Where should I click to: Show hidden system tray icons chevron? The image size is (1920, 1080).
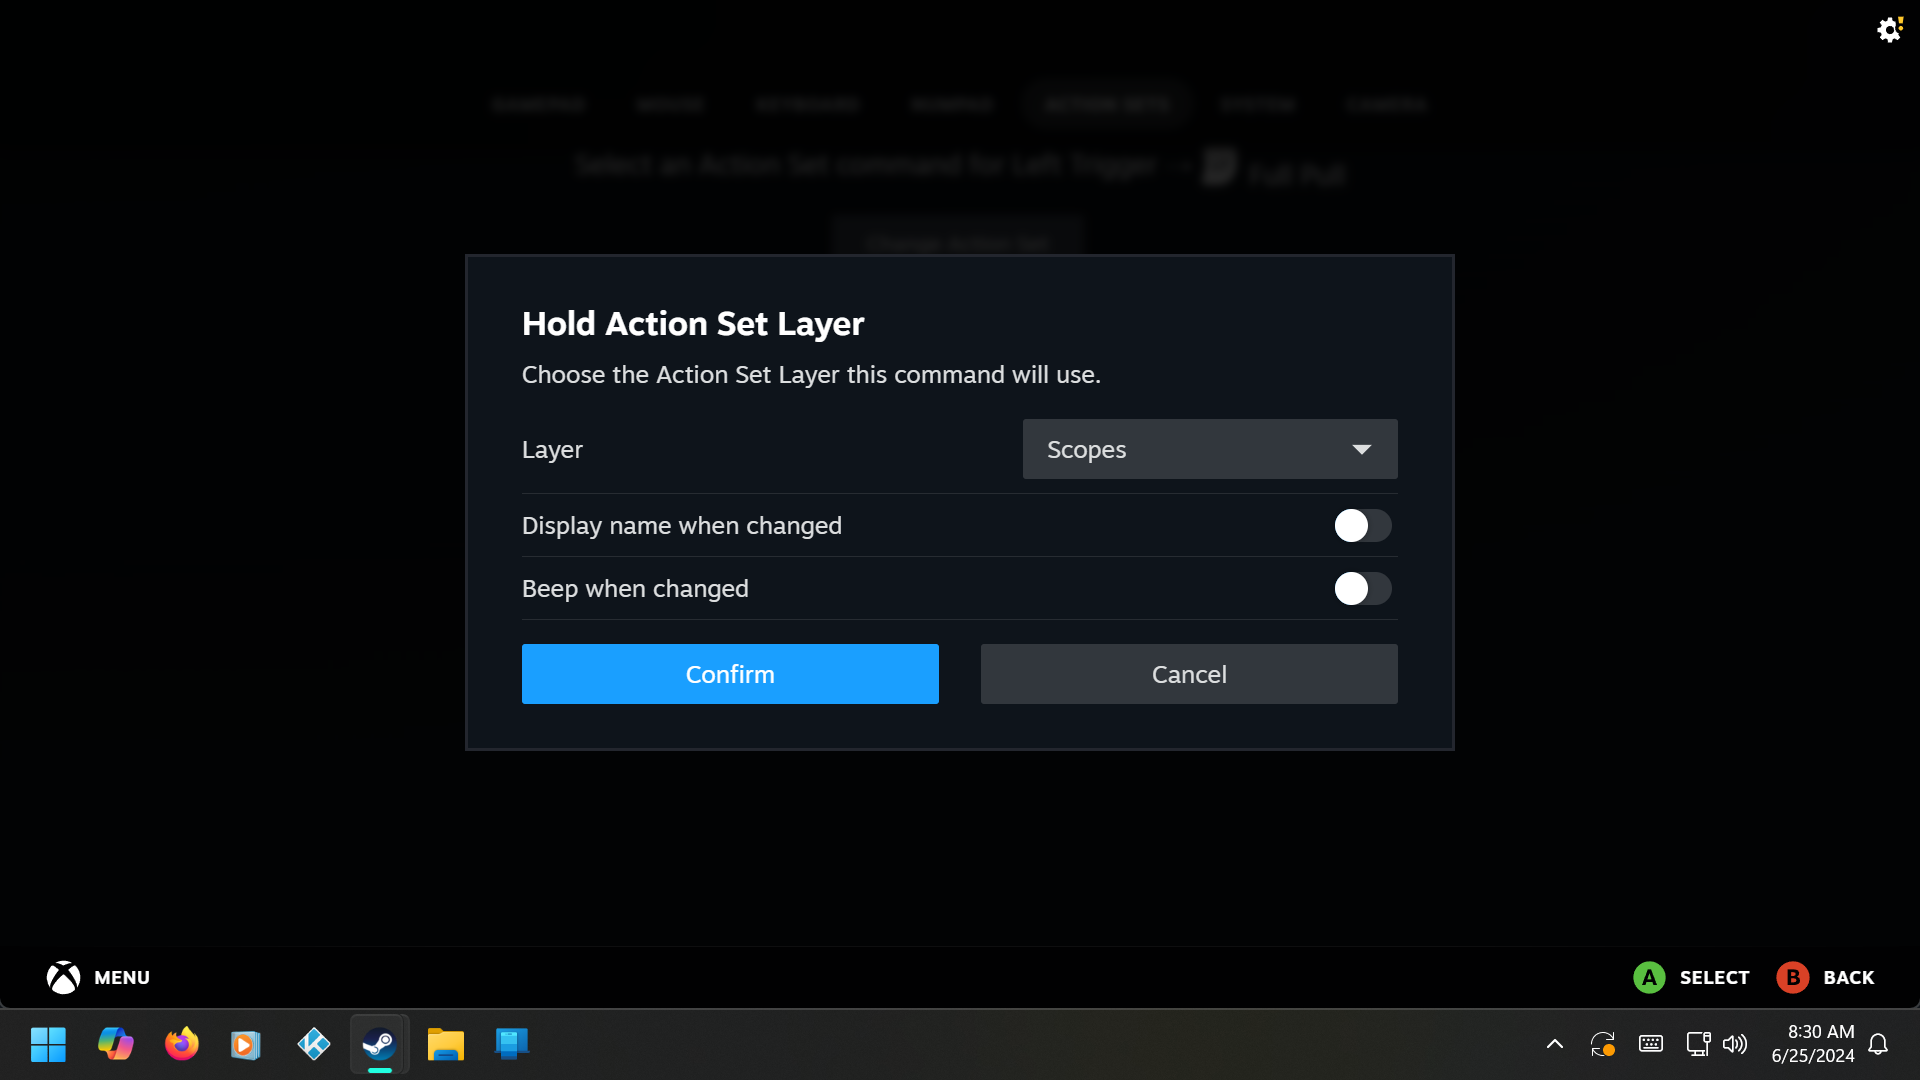pyautogui.click(x=1554, y=1044)
